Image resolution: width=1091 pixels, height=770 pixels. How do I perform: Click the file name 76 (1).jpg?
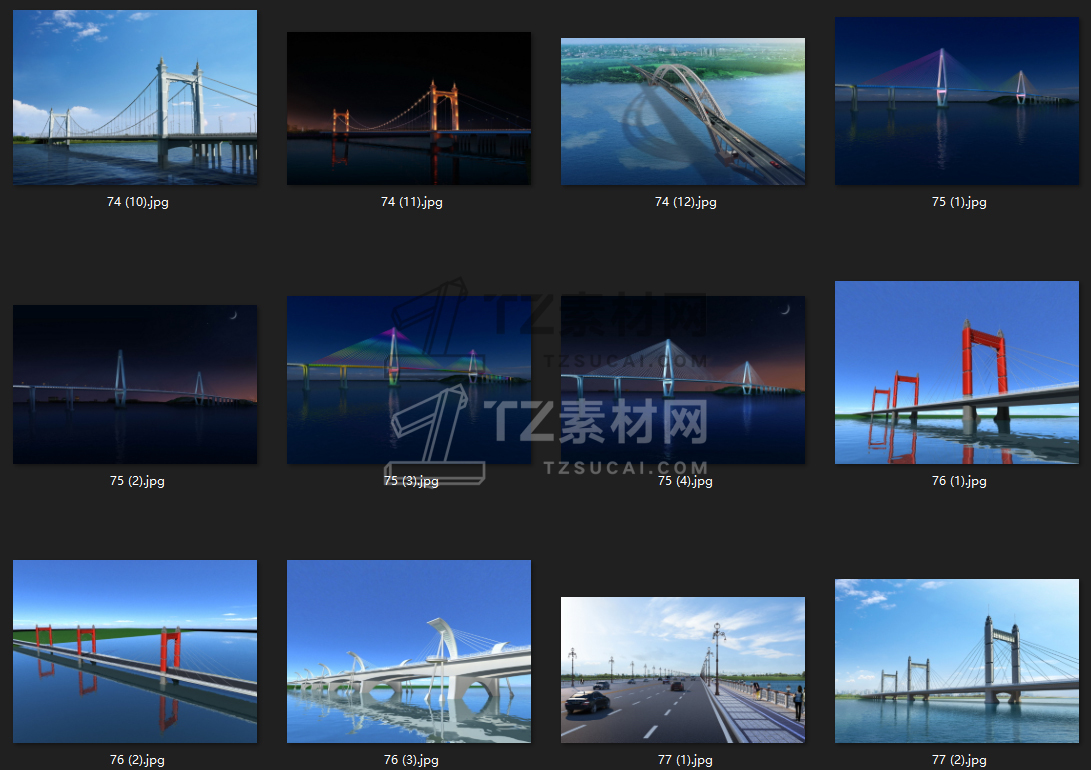[959, 481]
